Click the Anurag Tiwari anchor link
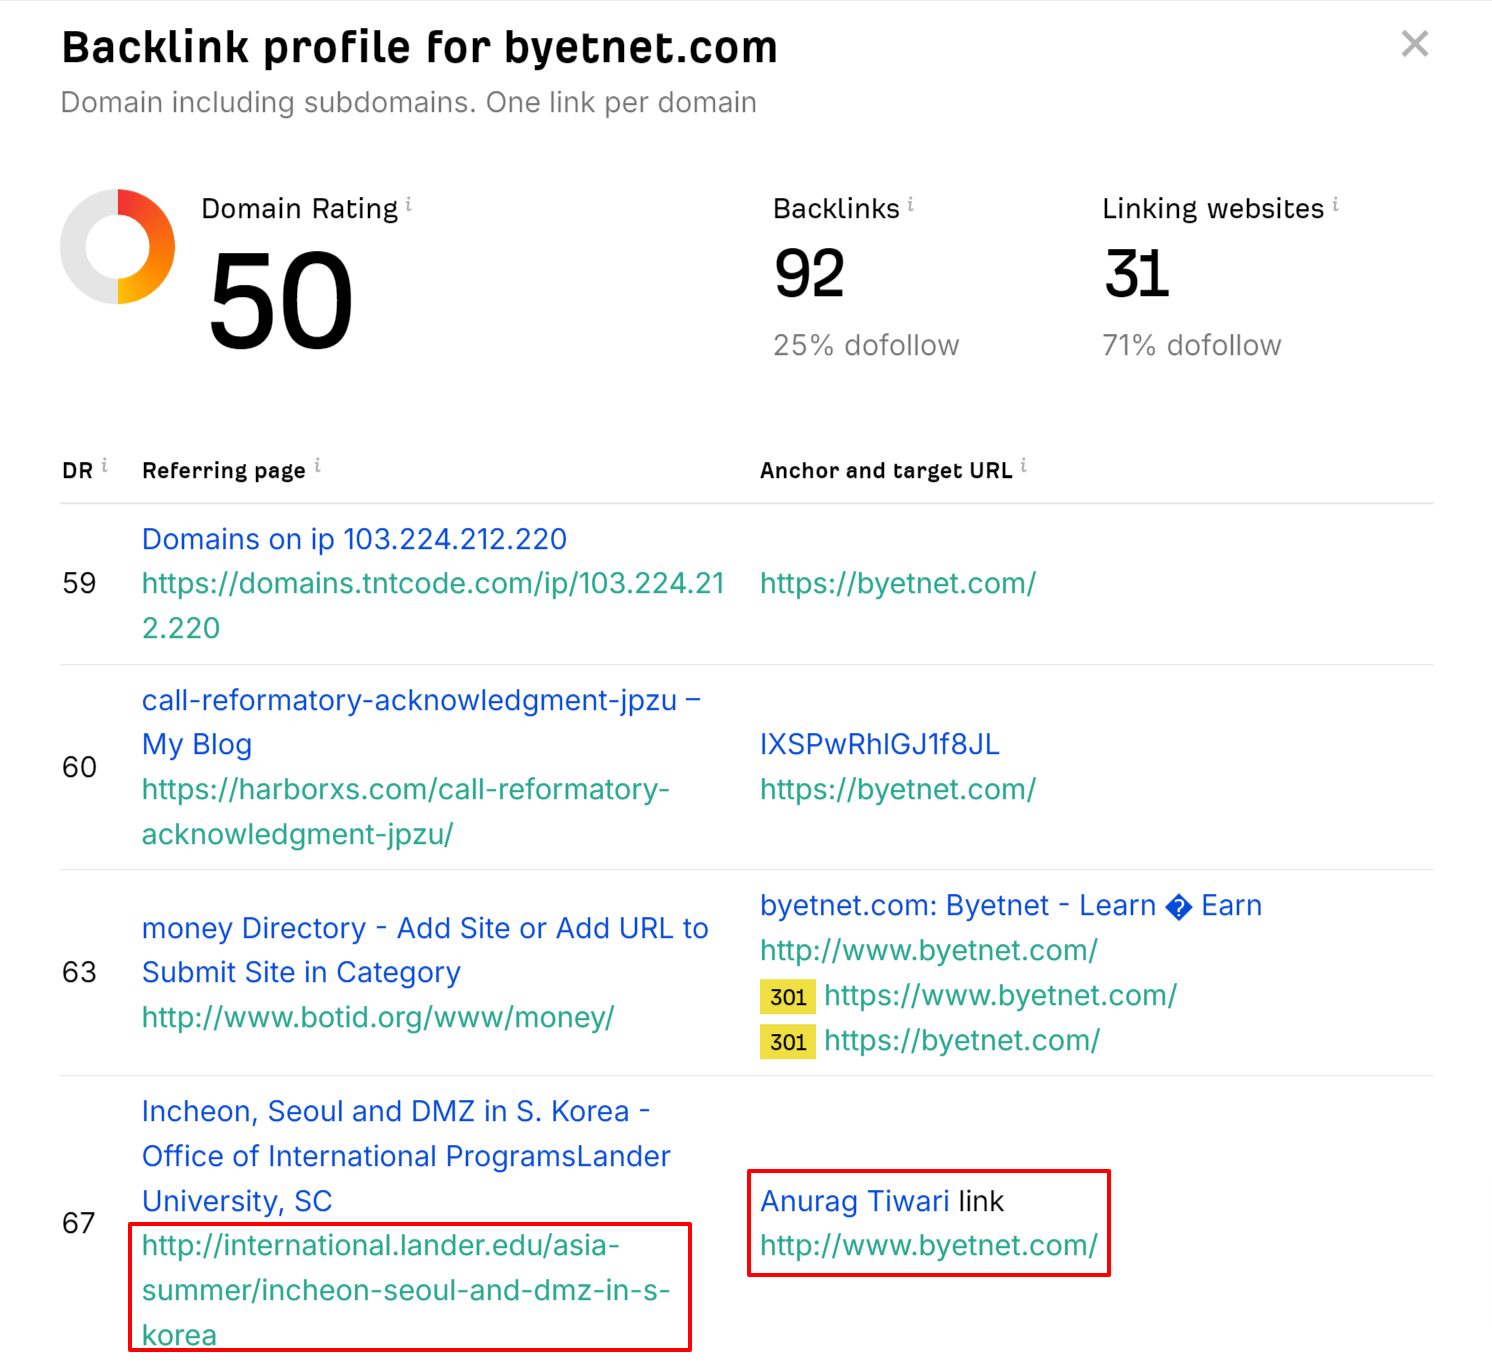The width and height of the screenshot is (1492, 1364). (x=855, y=1201)
